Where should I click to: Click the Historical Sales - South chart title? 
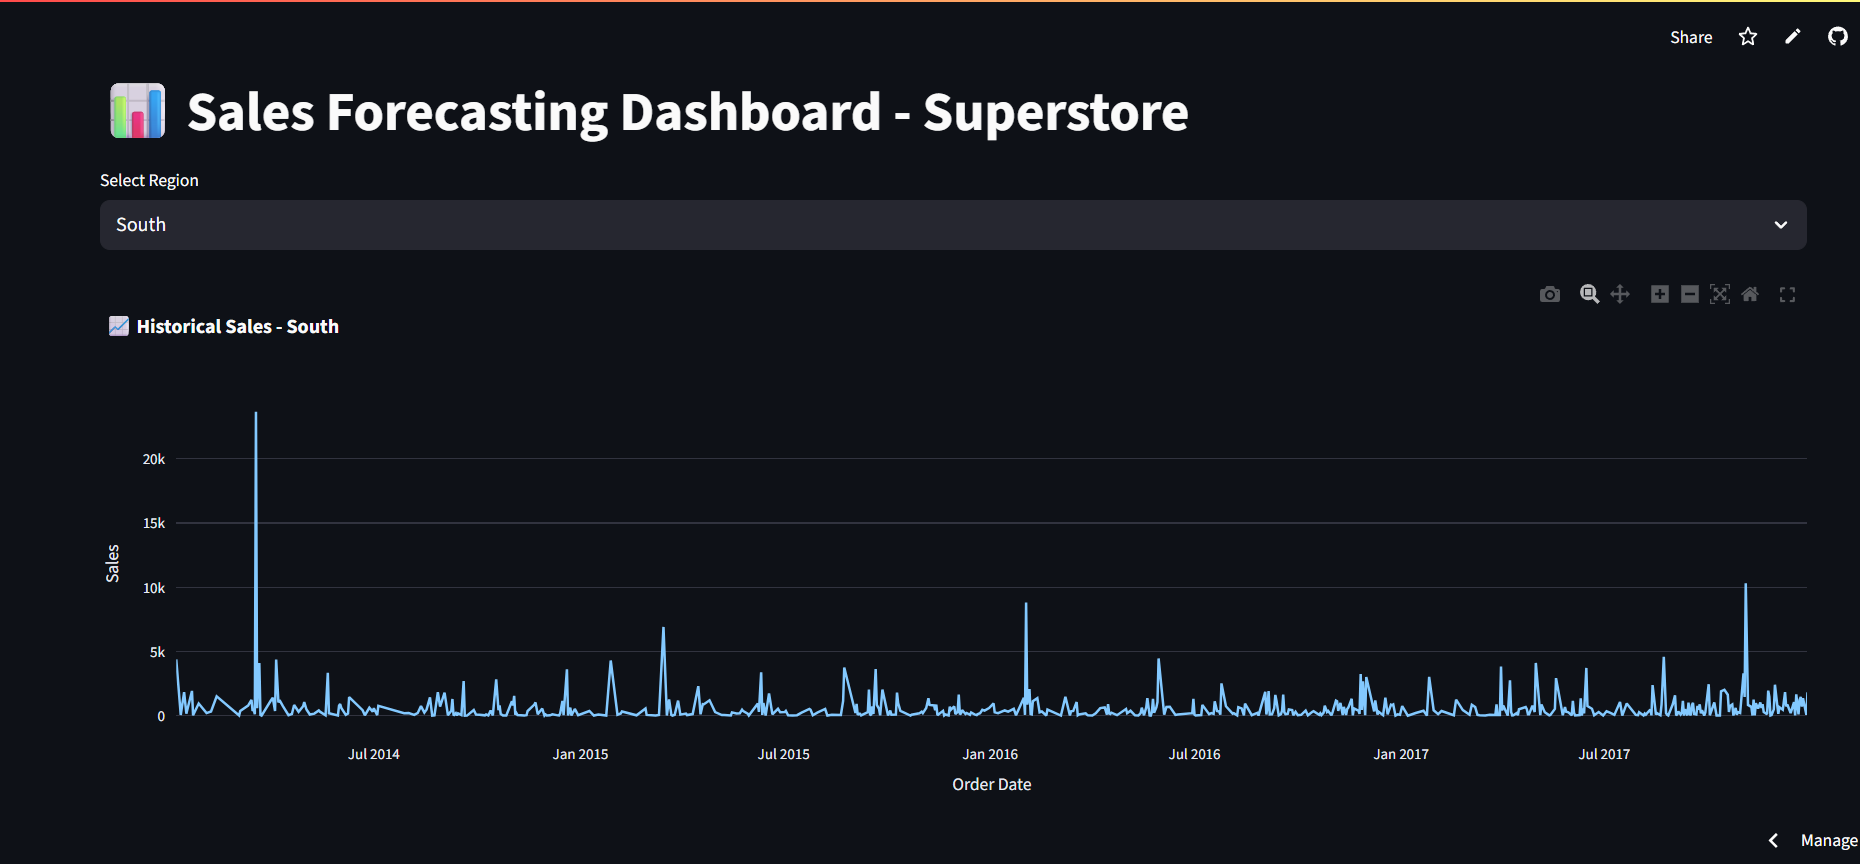click(x=237, y=326)
